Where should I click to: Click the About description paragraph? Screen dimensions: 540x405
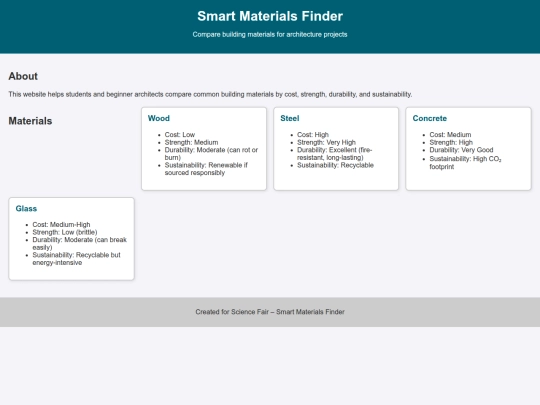pyautogui.click(x=210, y=94)
